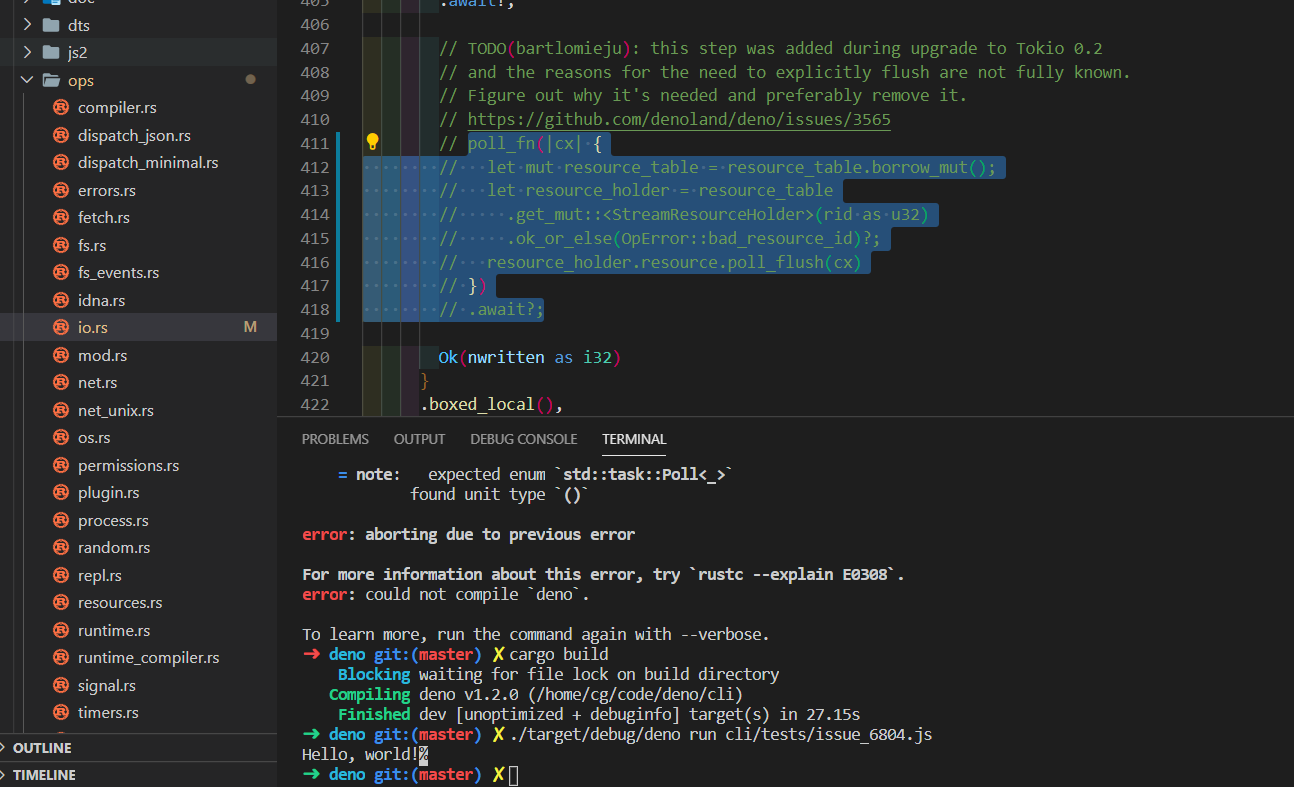The width and height of the screenshot is (1294, 787).
Task: Click the '.boxed_local(),' code text
Action: (491, 405)
